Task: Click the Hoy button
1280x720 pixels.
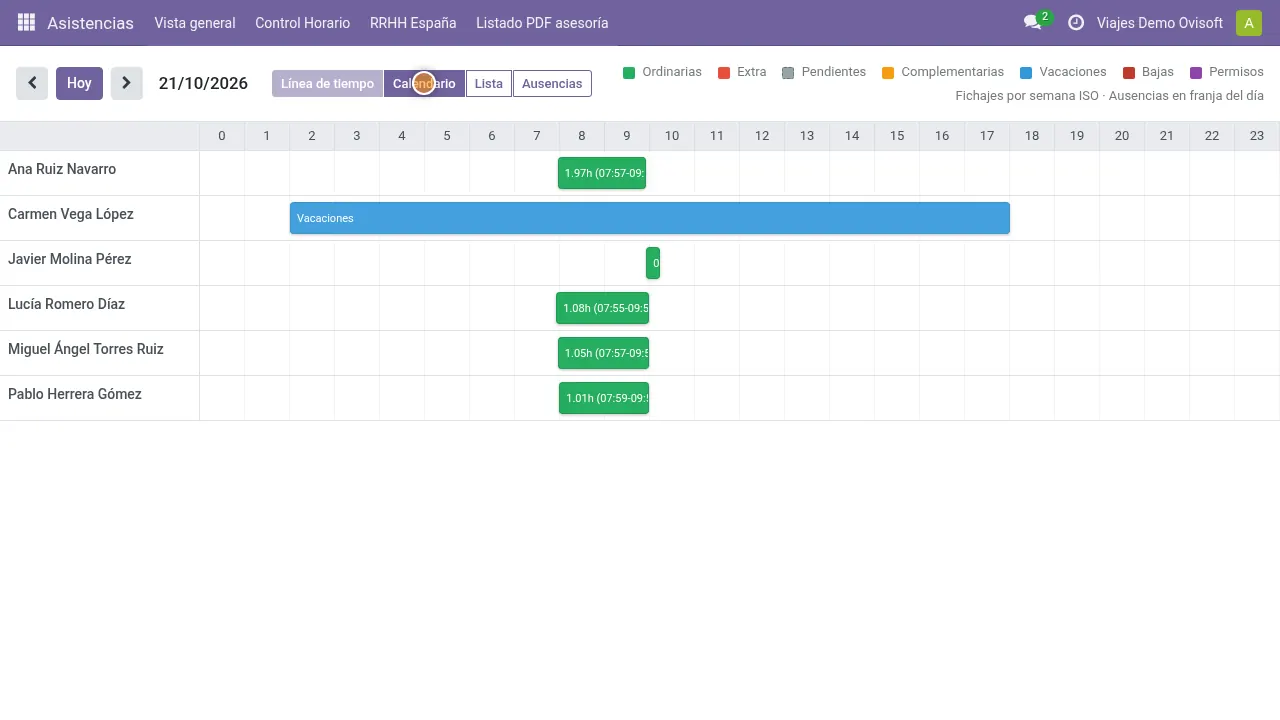Action: pos(79,83)
